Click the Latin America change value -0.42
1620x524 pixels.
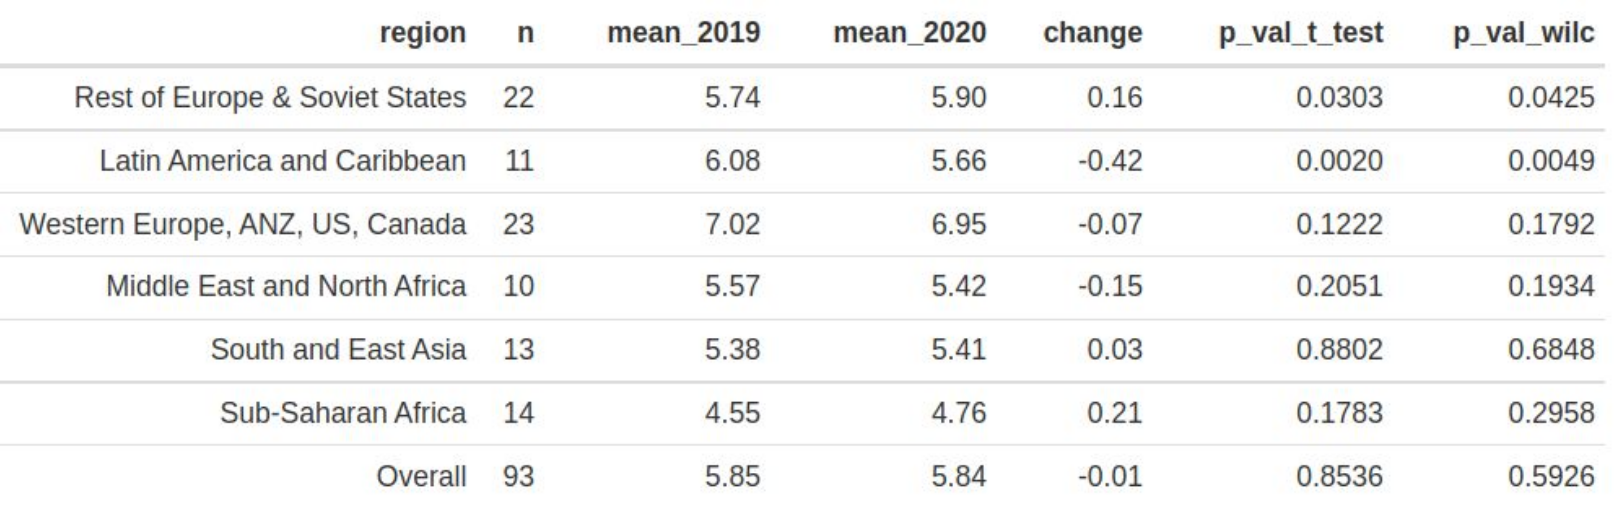1109,160
